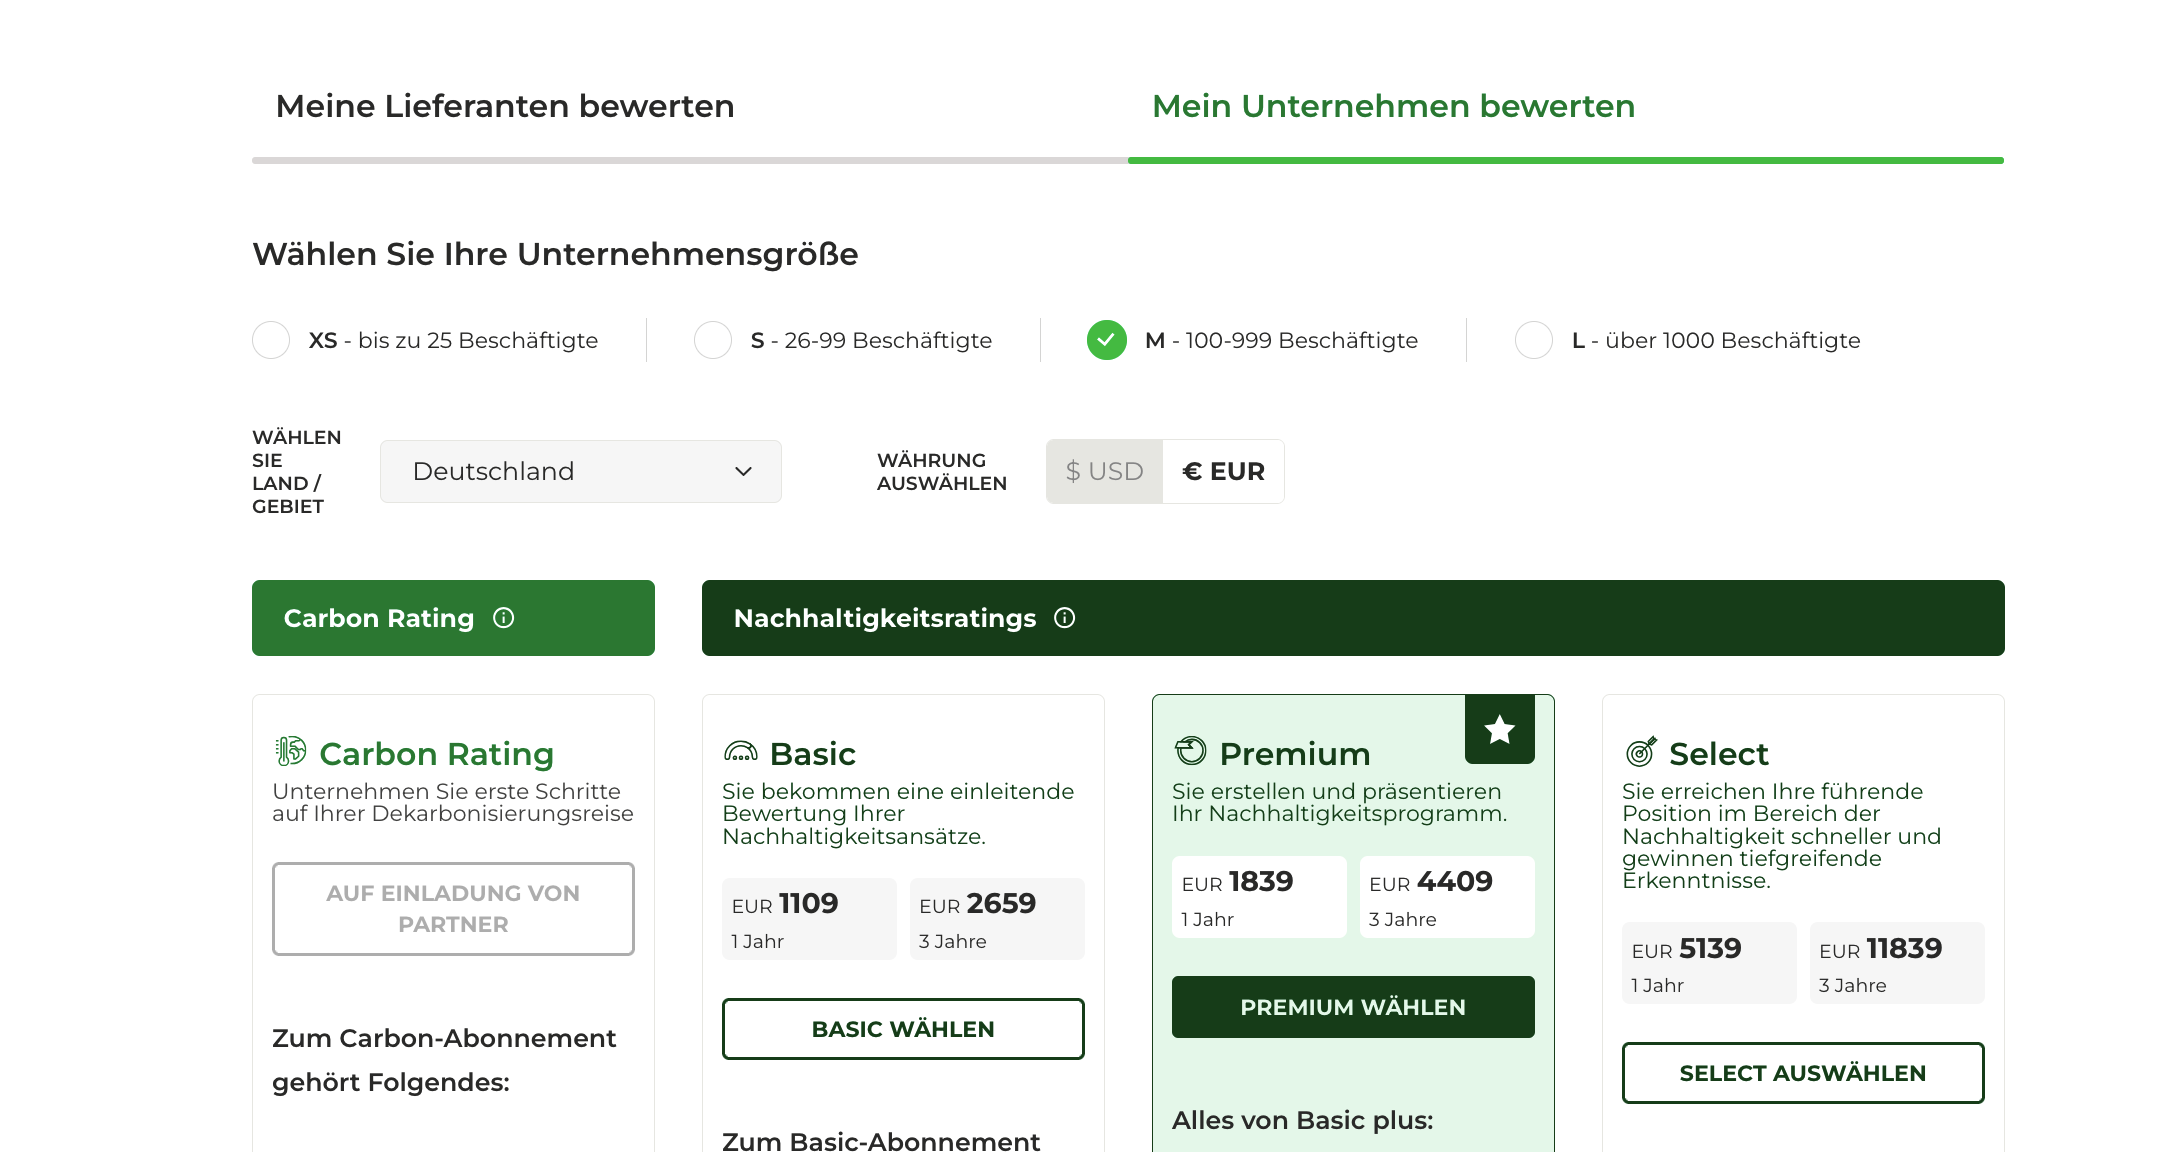
Task: Click the Nachhaltigkeitsratings dark header bar
Action: tap(1353, 618)
